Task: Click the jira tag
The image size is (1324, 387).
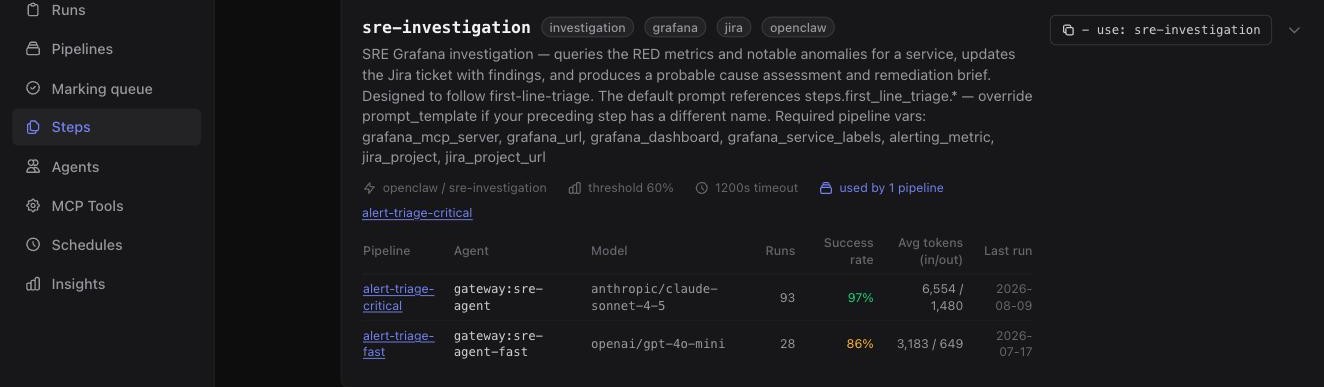Action: click(734, 28)
